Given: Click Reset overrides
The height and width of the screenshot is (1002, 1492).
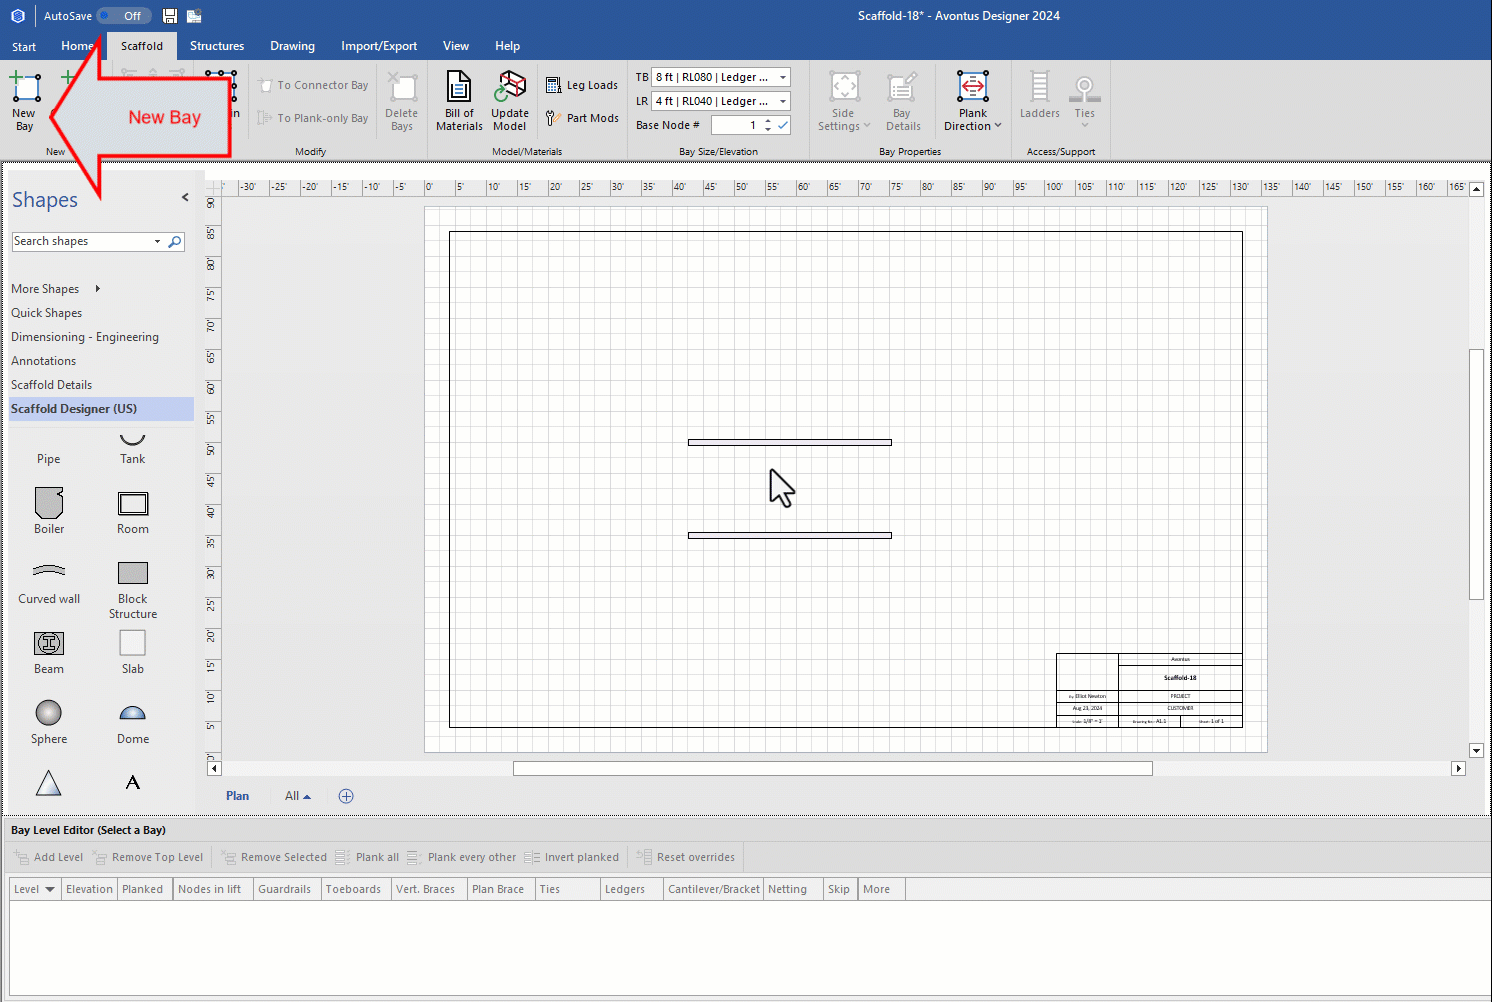Looking at the screenshot, I should (686, 857).
